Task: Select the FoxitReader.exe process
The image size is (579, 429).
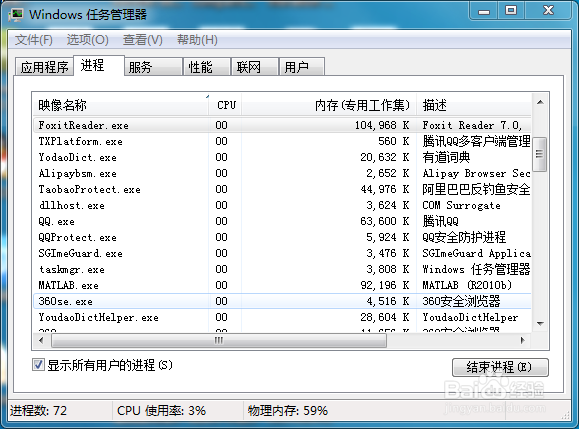Action: [282, 125]
